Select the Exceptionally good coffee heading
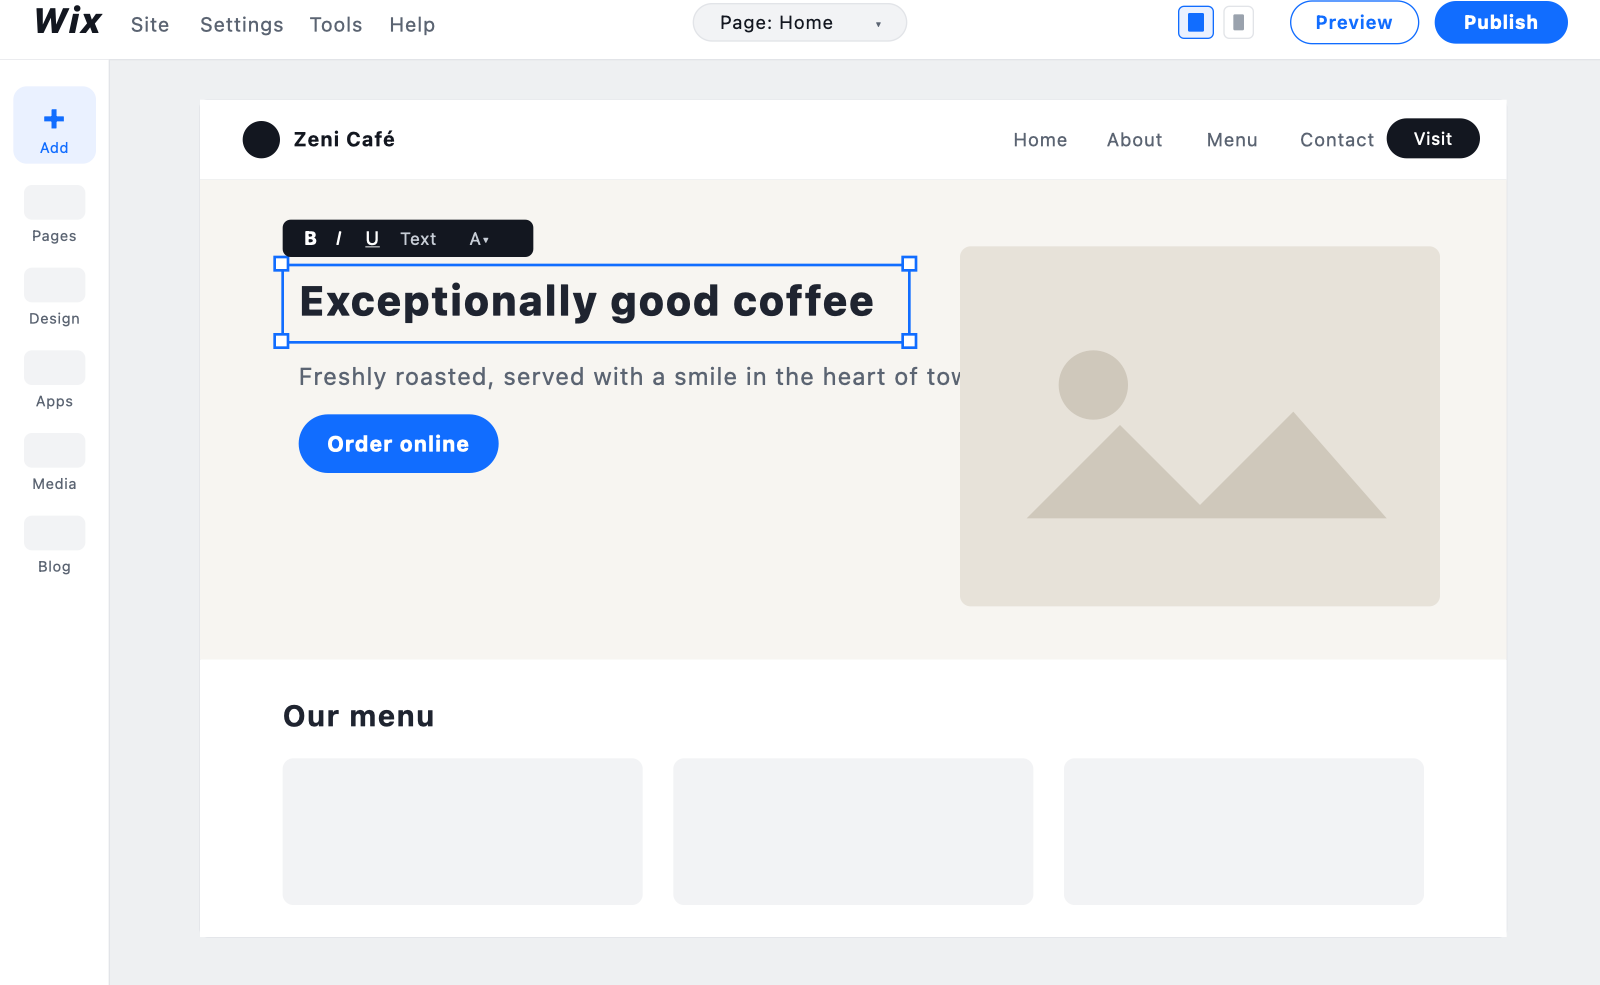1600x985 pixels. click(587, 301)
